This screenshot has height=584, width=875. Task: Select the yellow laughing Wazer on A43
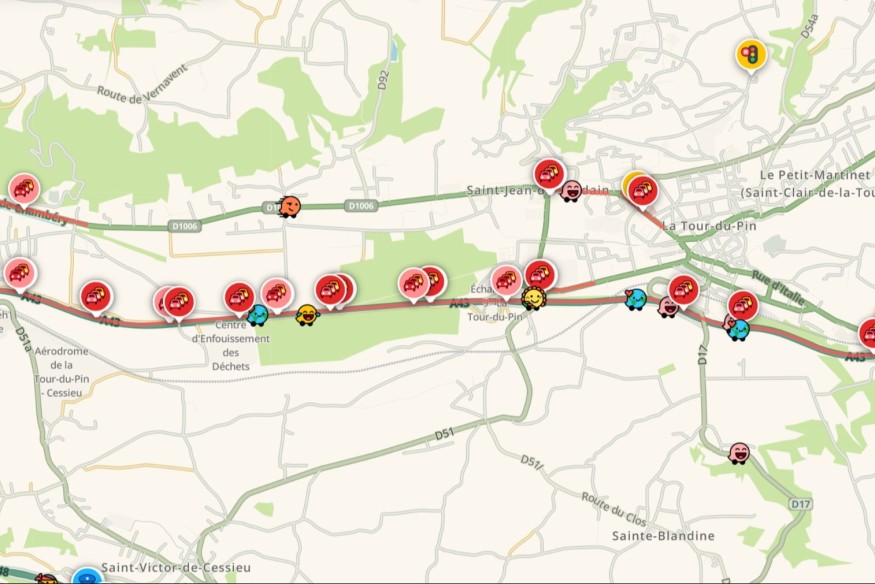pos(307,315)
